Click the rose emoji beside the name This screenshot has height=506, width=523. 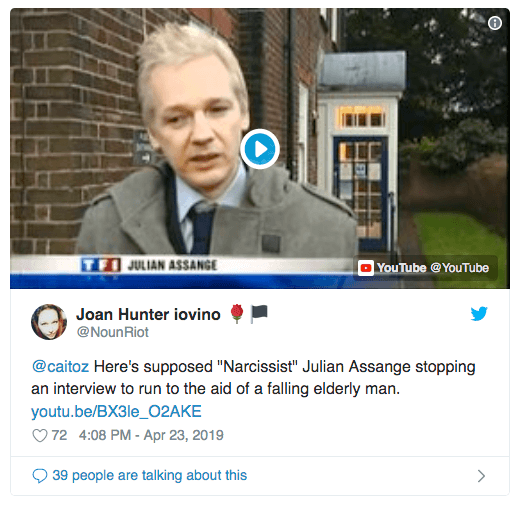pos(237,314)
